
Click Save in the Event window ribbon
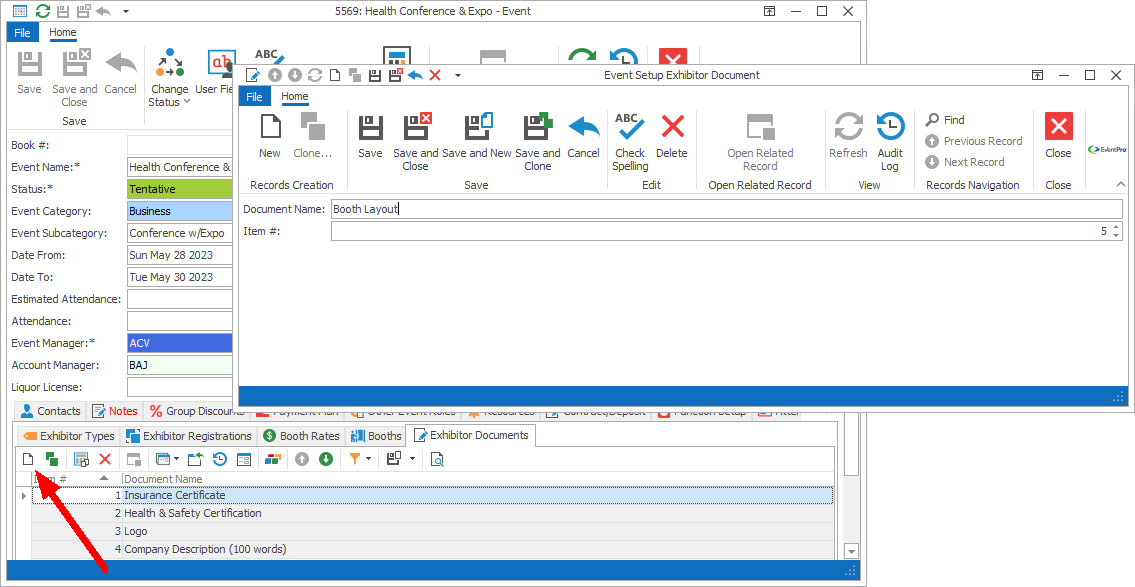pos(29,72)
